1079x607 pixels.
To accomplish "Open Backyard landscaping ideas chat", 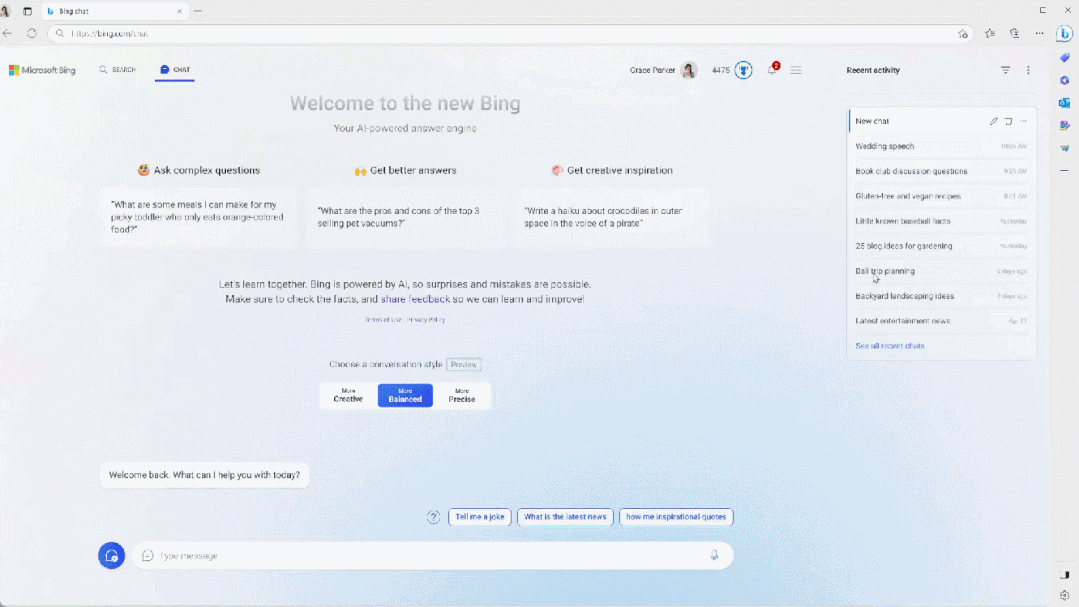I will pyautogui.click(x=941, y=296).
